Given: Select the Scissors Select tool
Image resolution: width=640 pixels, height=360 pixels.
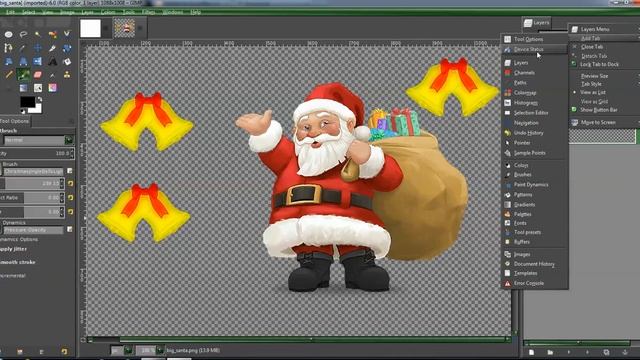Looking at the screenshot, I should tap(67, 34).
